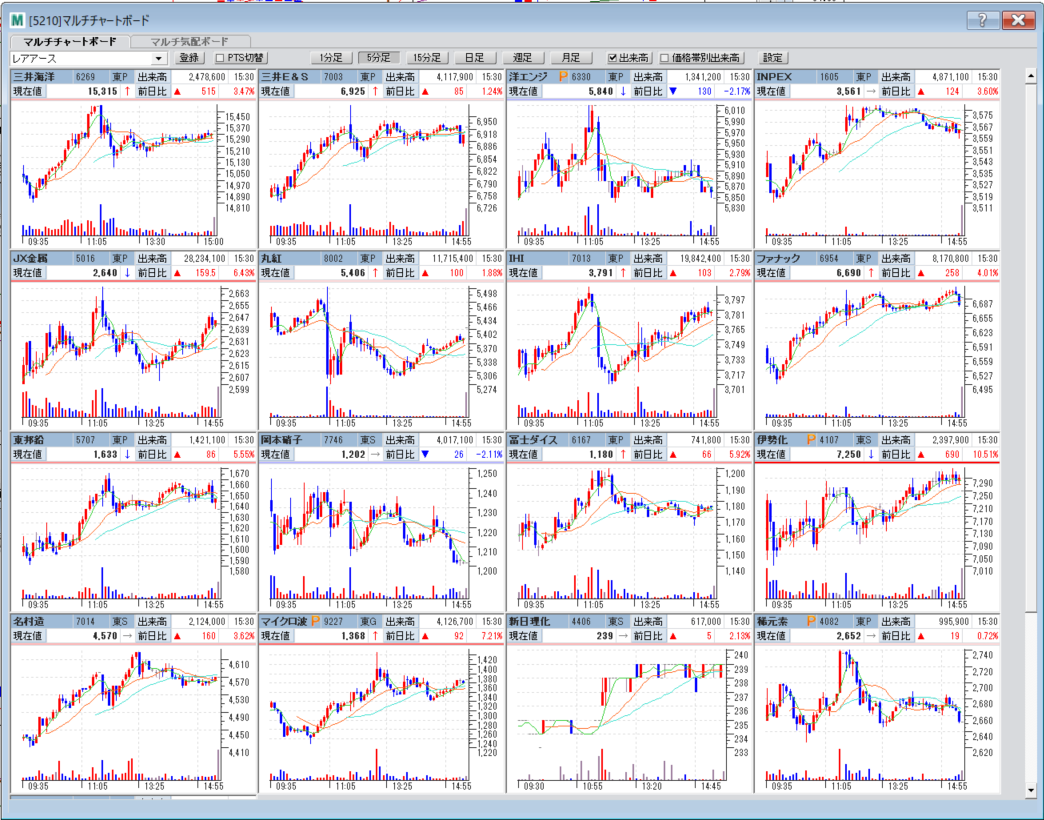Click the green M application icon
The height and width of the screenshot is (820, 1044).
[17, 20]
